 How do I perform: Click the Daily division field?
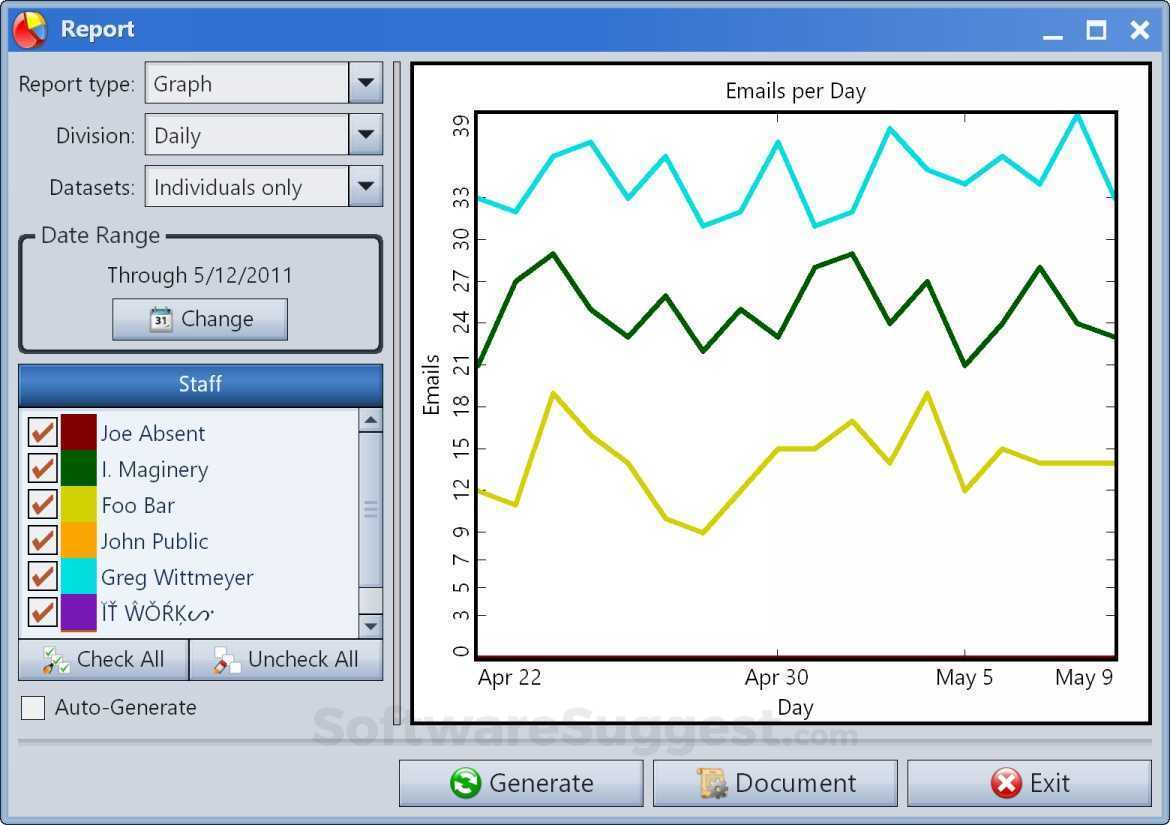point(247,134)
